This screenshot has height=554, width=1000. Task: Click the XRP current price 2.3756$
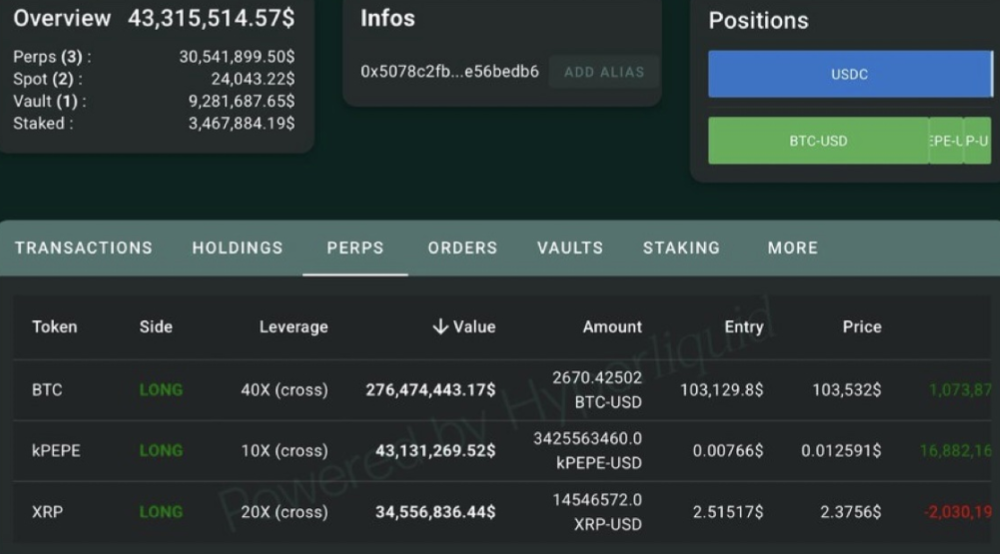pos(851,512)
